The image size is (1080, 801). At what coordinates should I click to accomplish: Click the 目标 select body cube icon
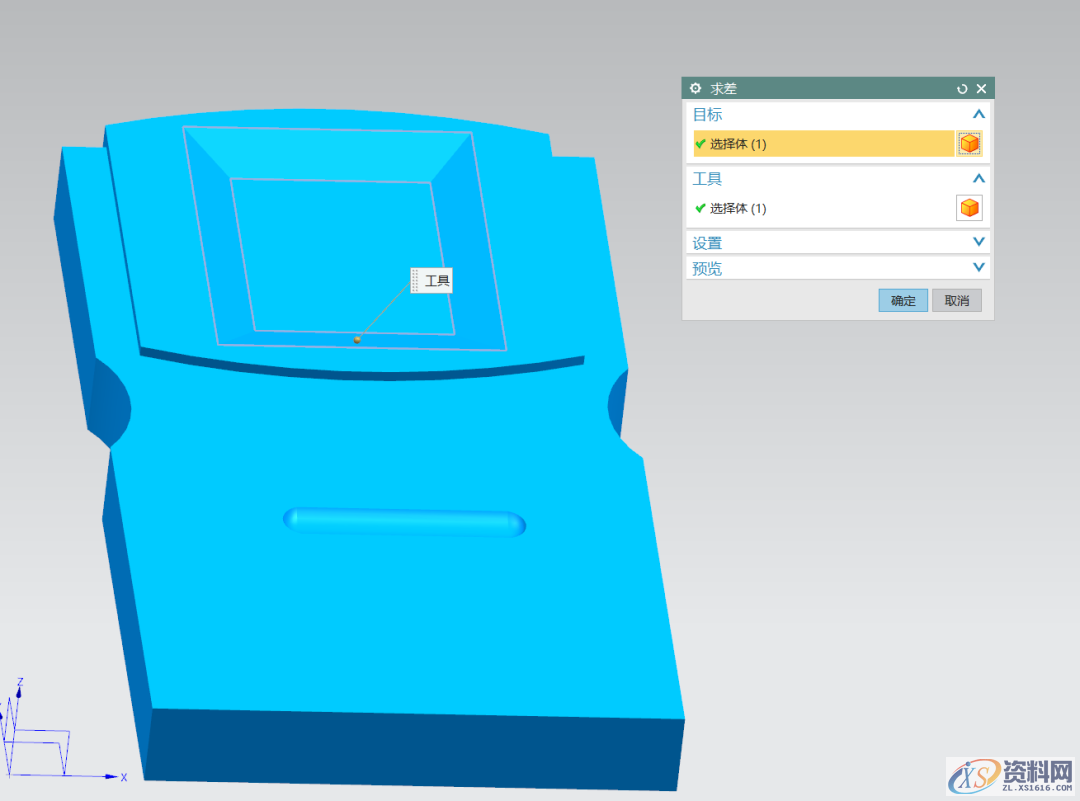click(969, 144)
